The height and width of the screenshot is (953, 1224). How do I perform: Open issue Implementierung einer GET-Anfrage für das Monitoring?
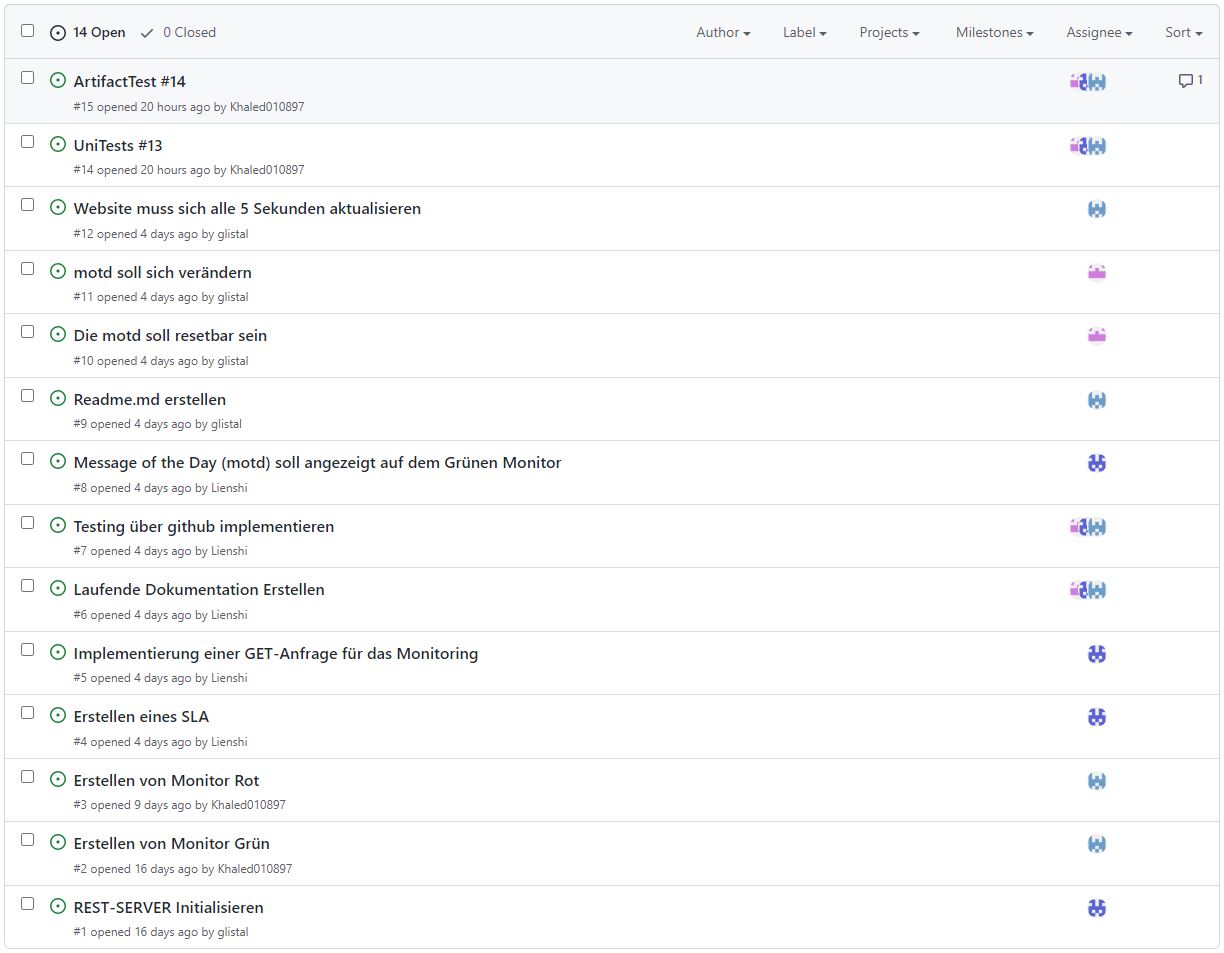(x=276, y=654)
